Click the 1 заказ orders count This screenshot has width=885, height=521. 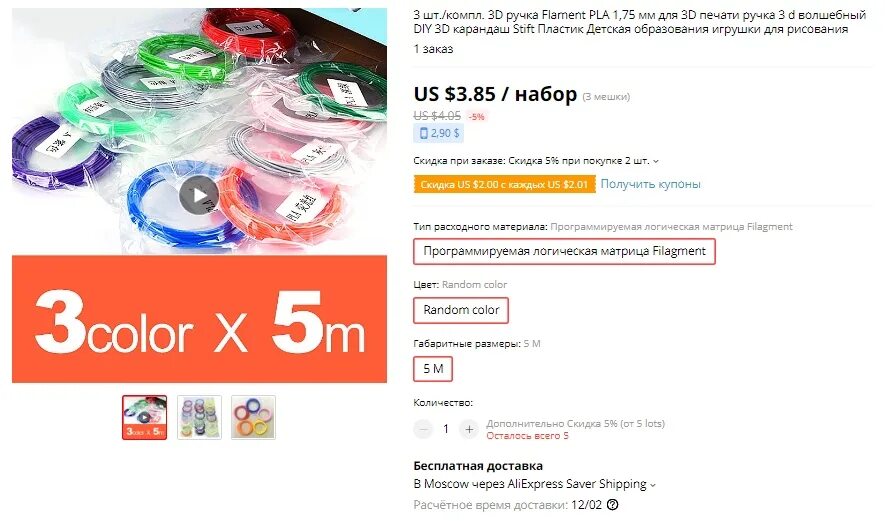(433, 49)
